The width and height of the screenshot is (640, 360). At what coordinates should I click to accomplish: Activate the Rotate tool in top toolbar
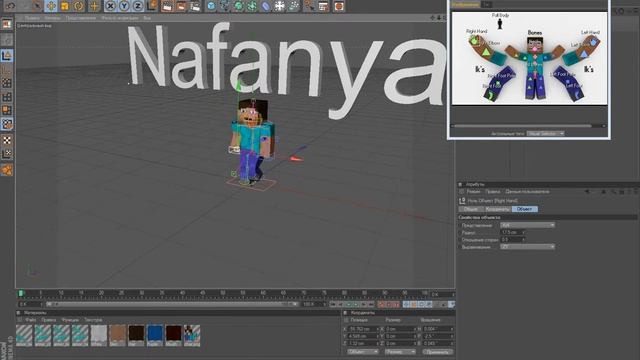(78, 6)
